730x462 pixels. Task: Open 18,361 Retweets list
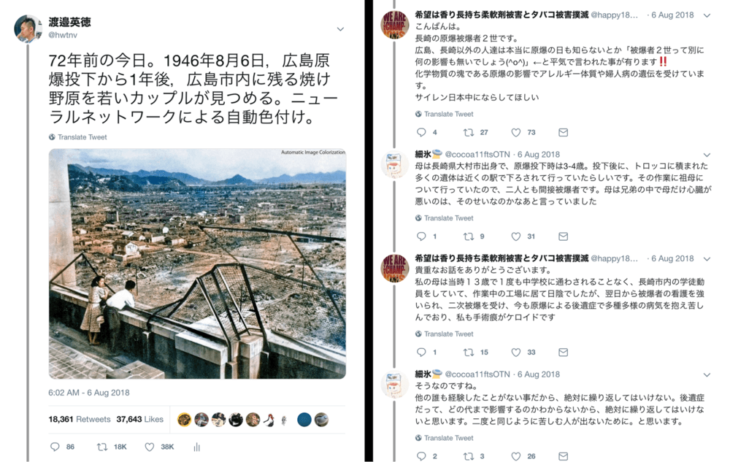coord(79,419)
